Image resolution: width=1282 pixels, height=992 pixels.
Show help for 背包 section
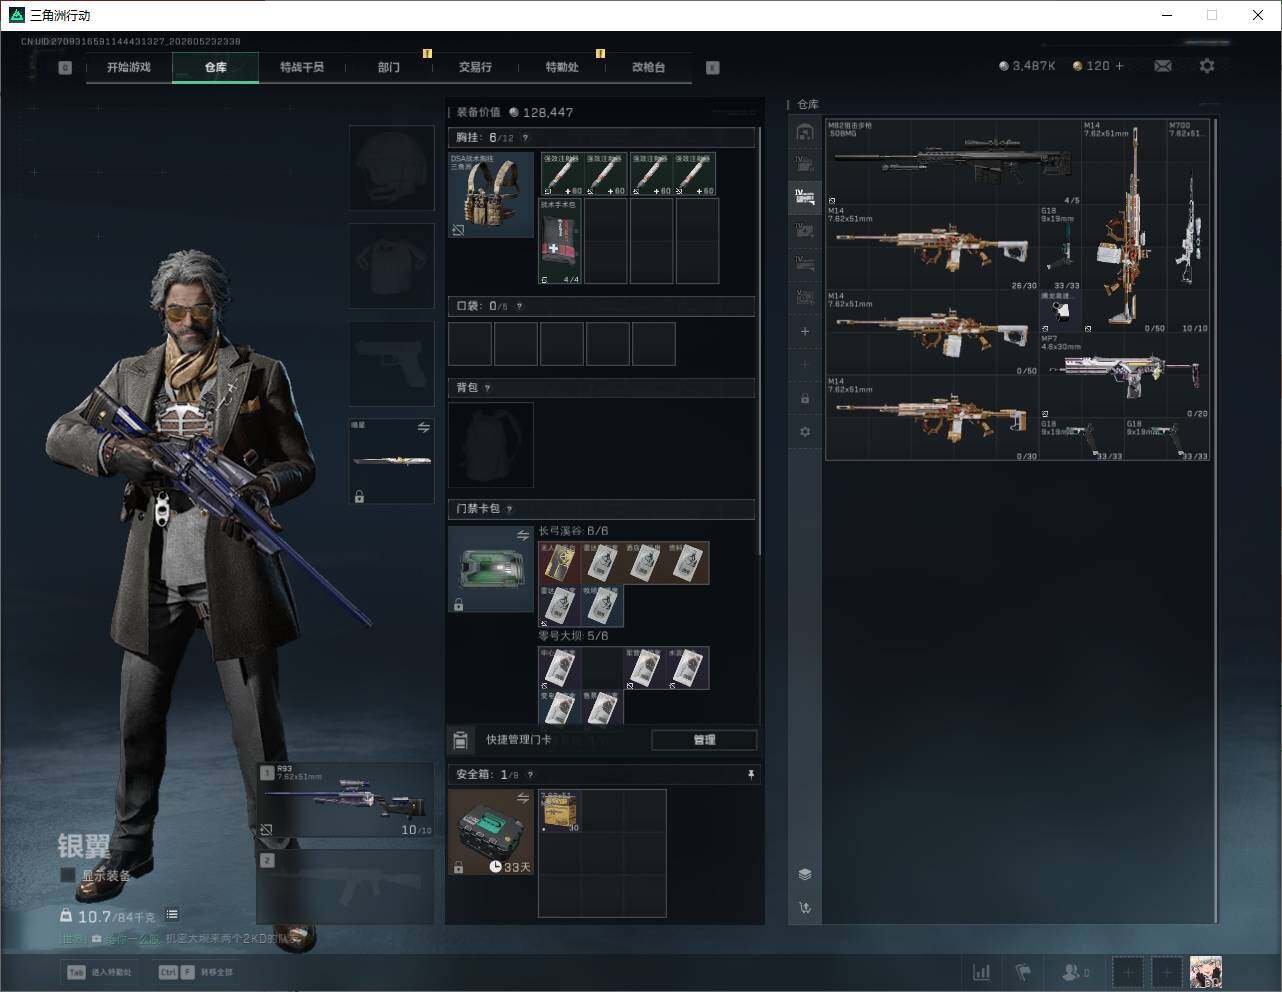tap(488, 388)
